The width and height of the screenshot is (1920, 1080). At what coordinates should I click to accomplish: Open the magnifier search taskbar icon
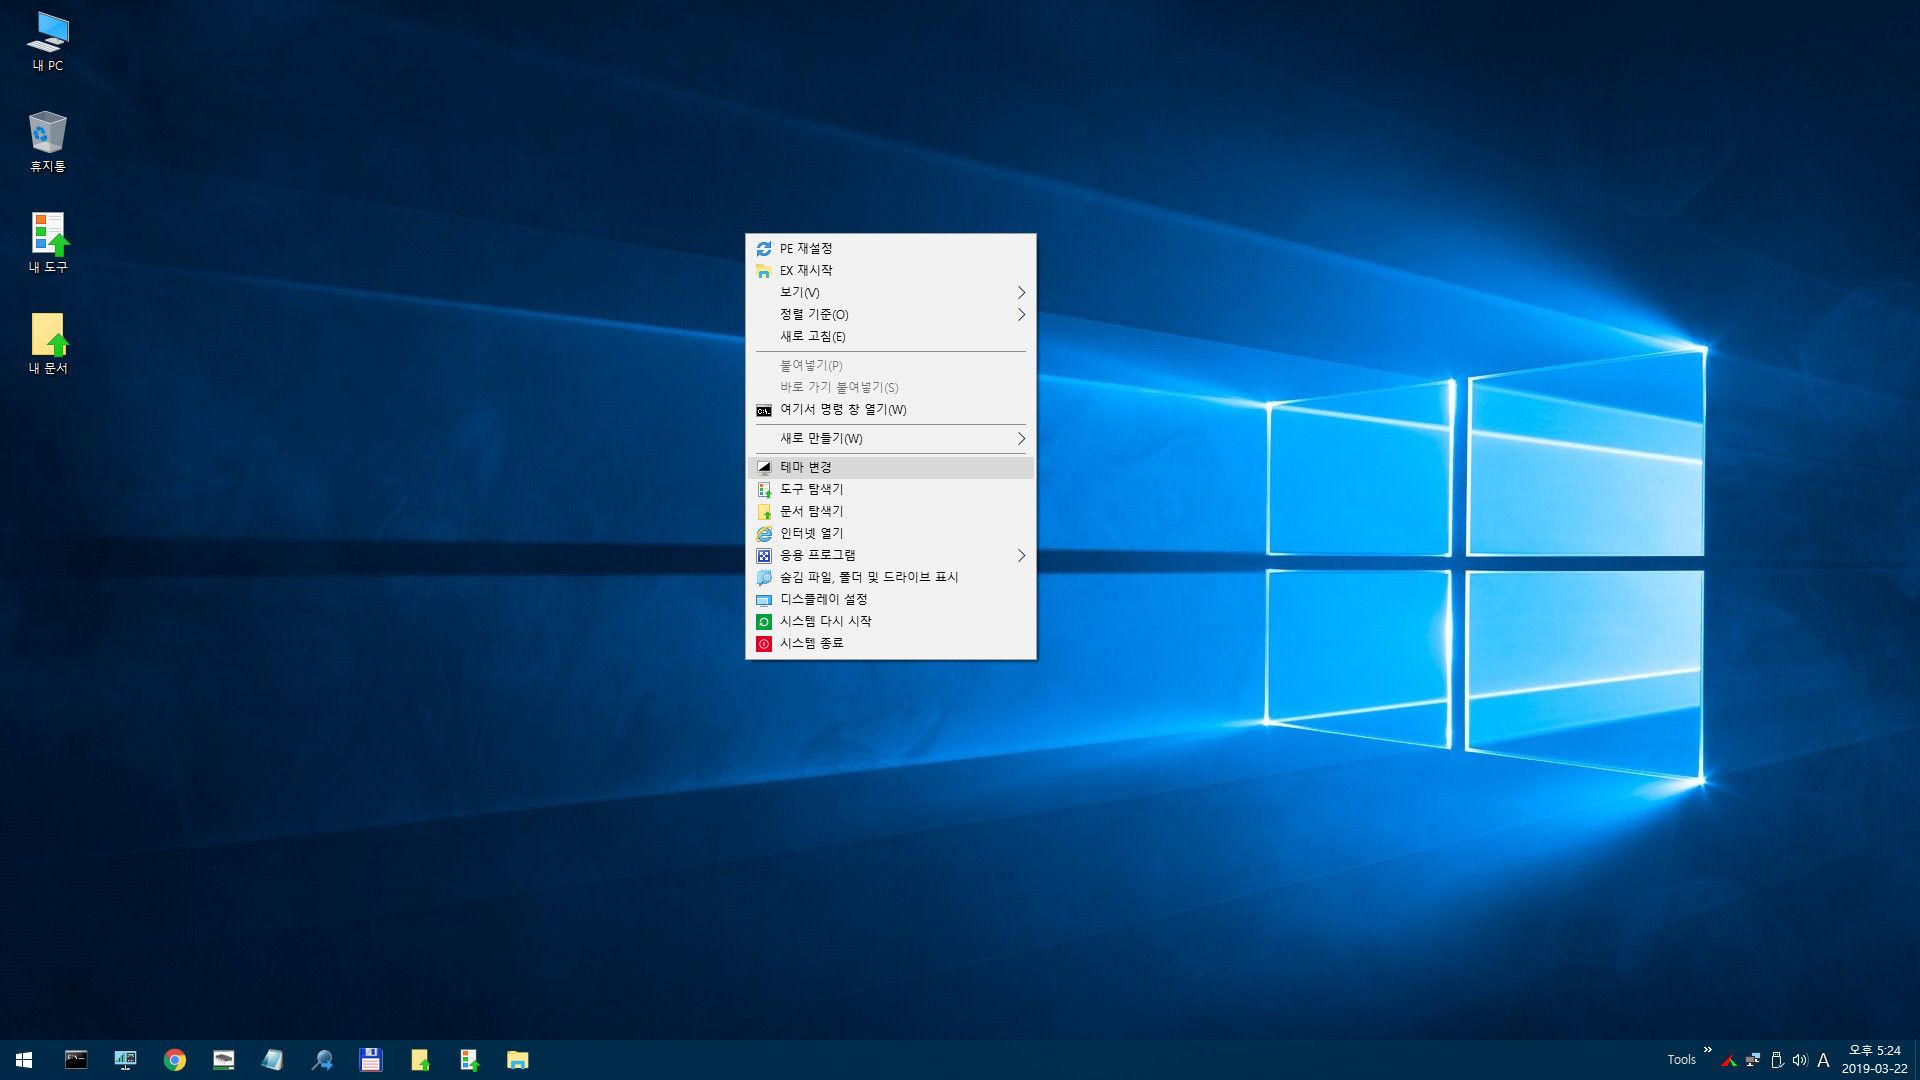(322, 1060)
